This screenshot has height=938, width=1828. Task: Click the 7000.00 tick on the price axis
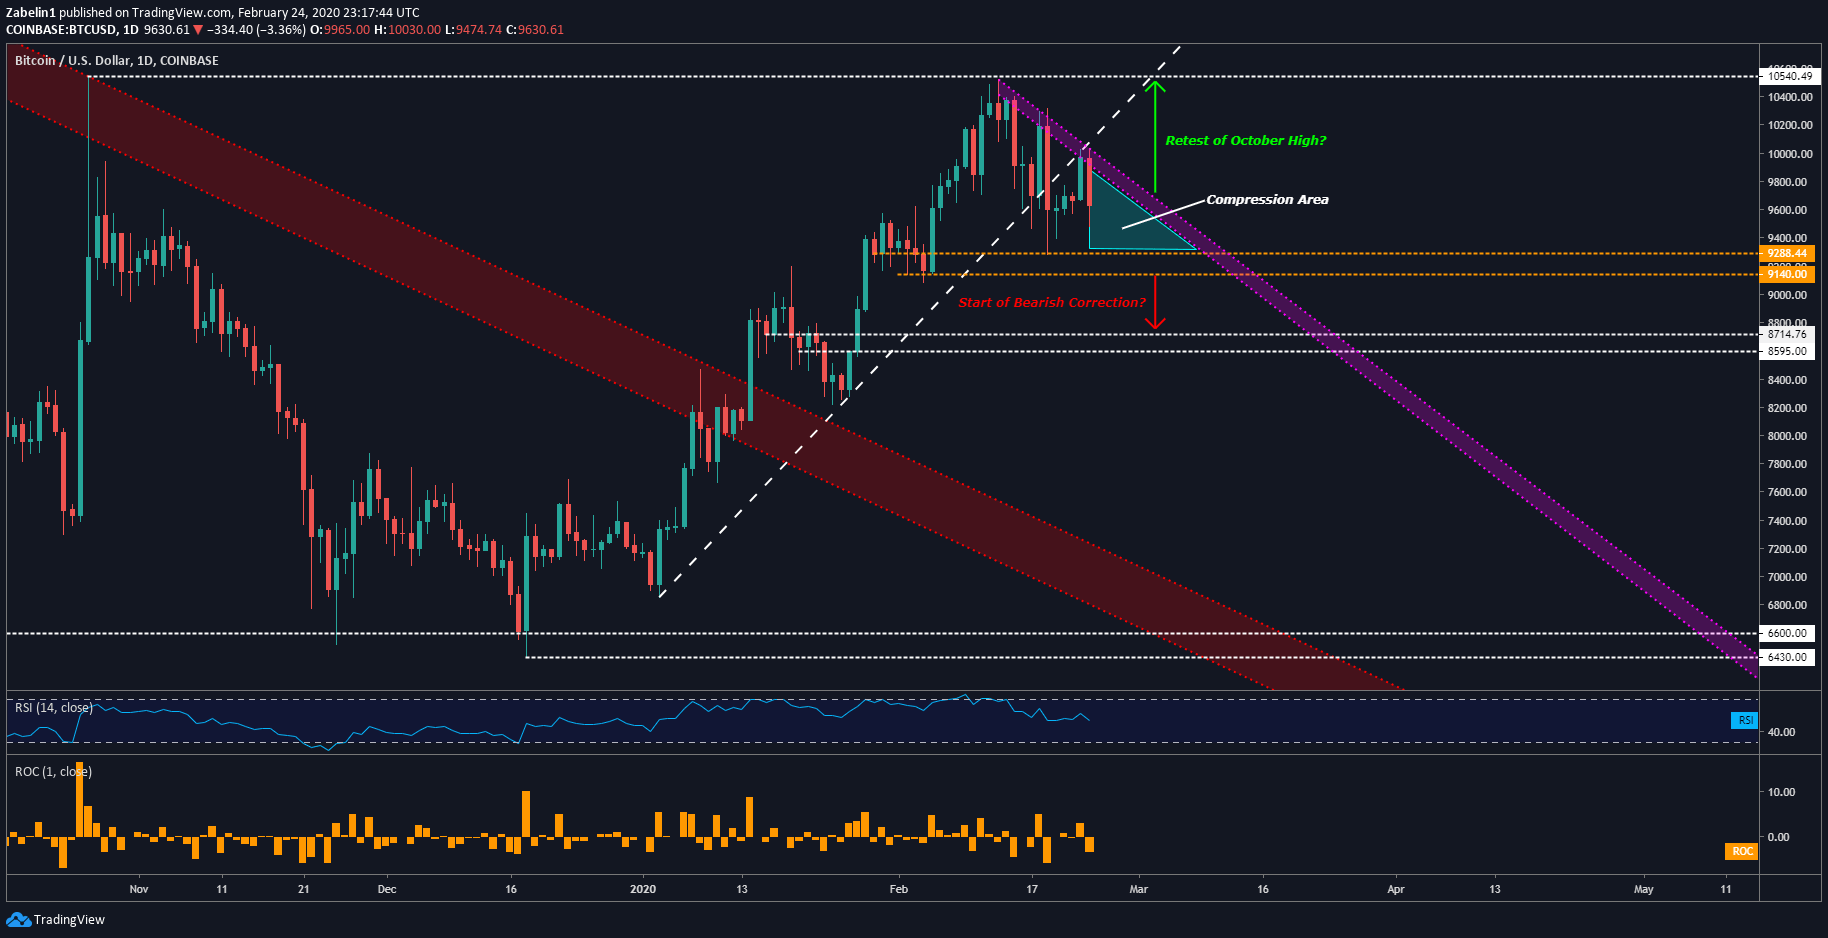click(x=1787, y=577)
